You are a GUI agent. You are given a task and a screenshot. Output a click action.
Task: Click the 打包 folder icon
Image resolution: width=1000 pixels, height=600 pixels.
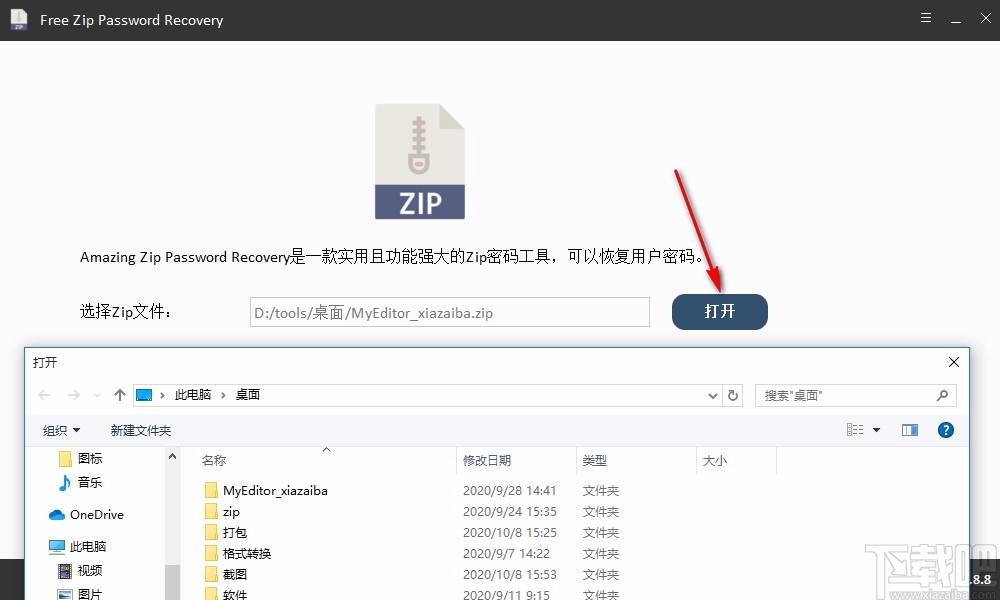(x=211, y=532)
